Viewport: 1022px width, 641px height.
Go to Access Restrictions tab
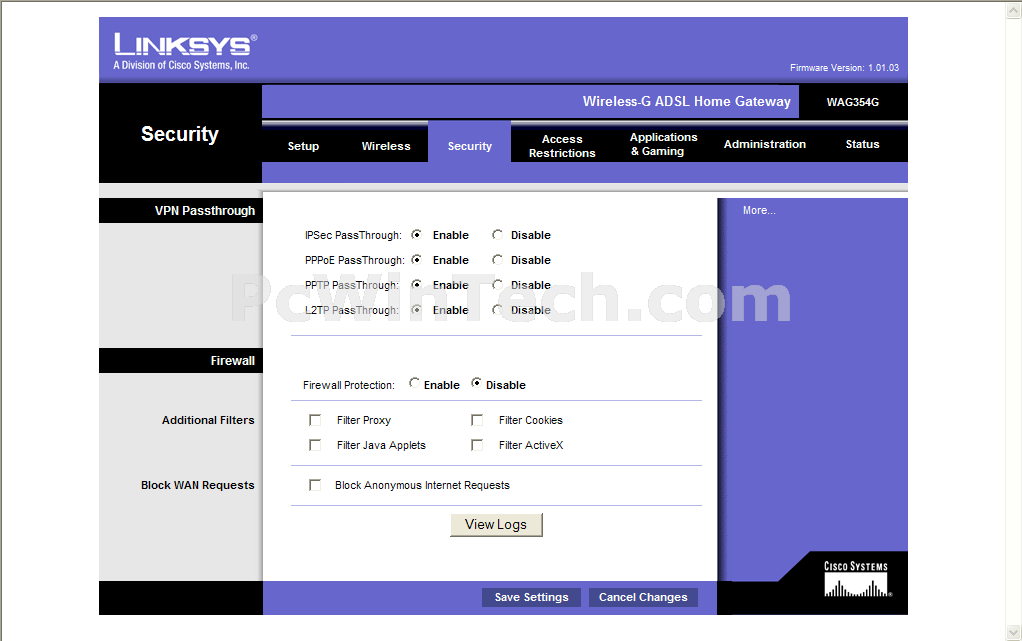pos(562,146)
